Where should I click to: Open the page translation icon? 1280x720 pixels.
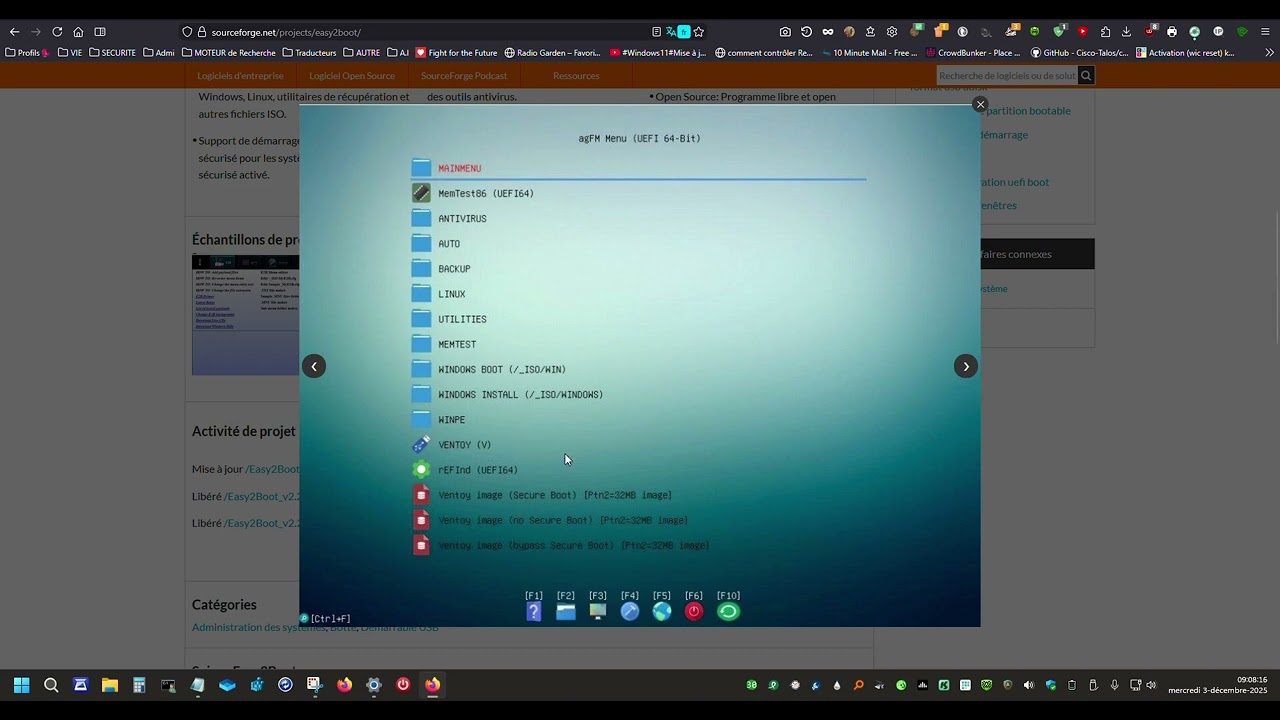(x=671, y=32)
